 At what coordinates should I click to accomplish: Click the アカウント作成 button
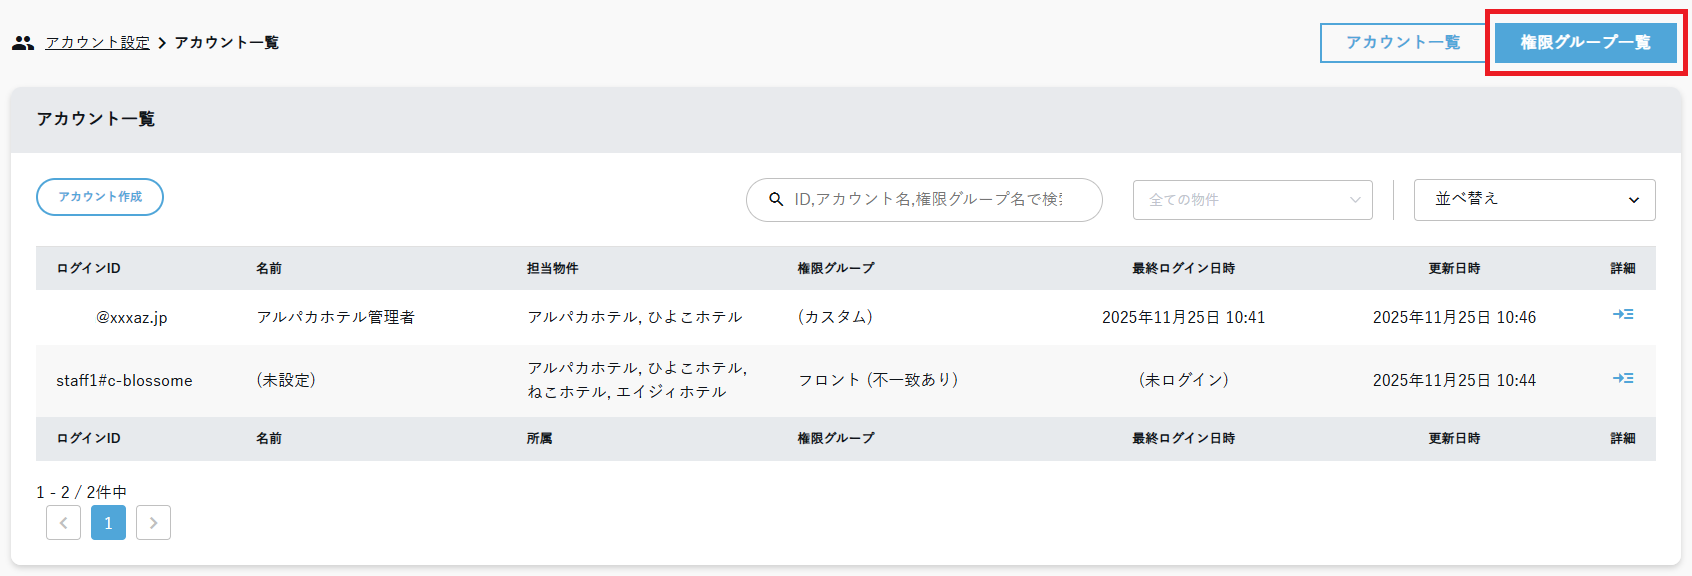click(x=100, y=197)
